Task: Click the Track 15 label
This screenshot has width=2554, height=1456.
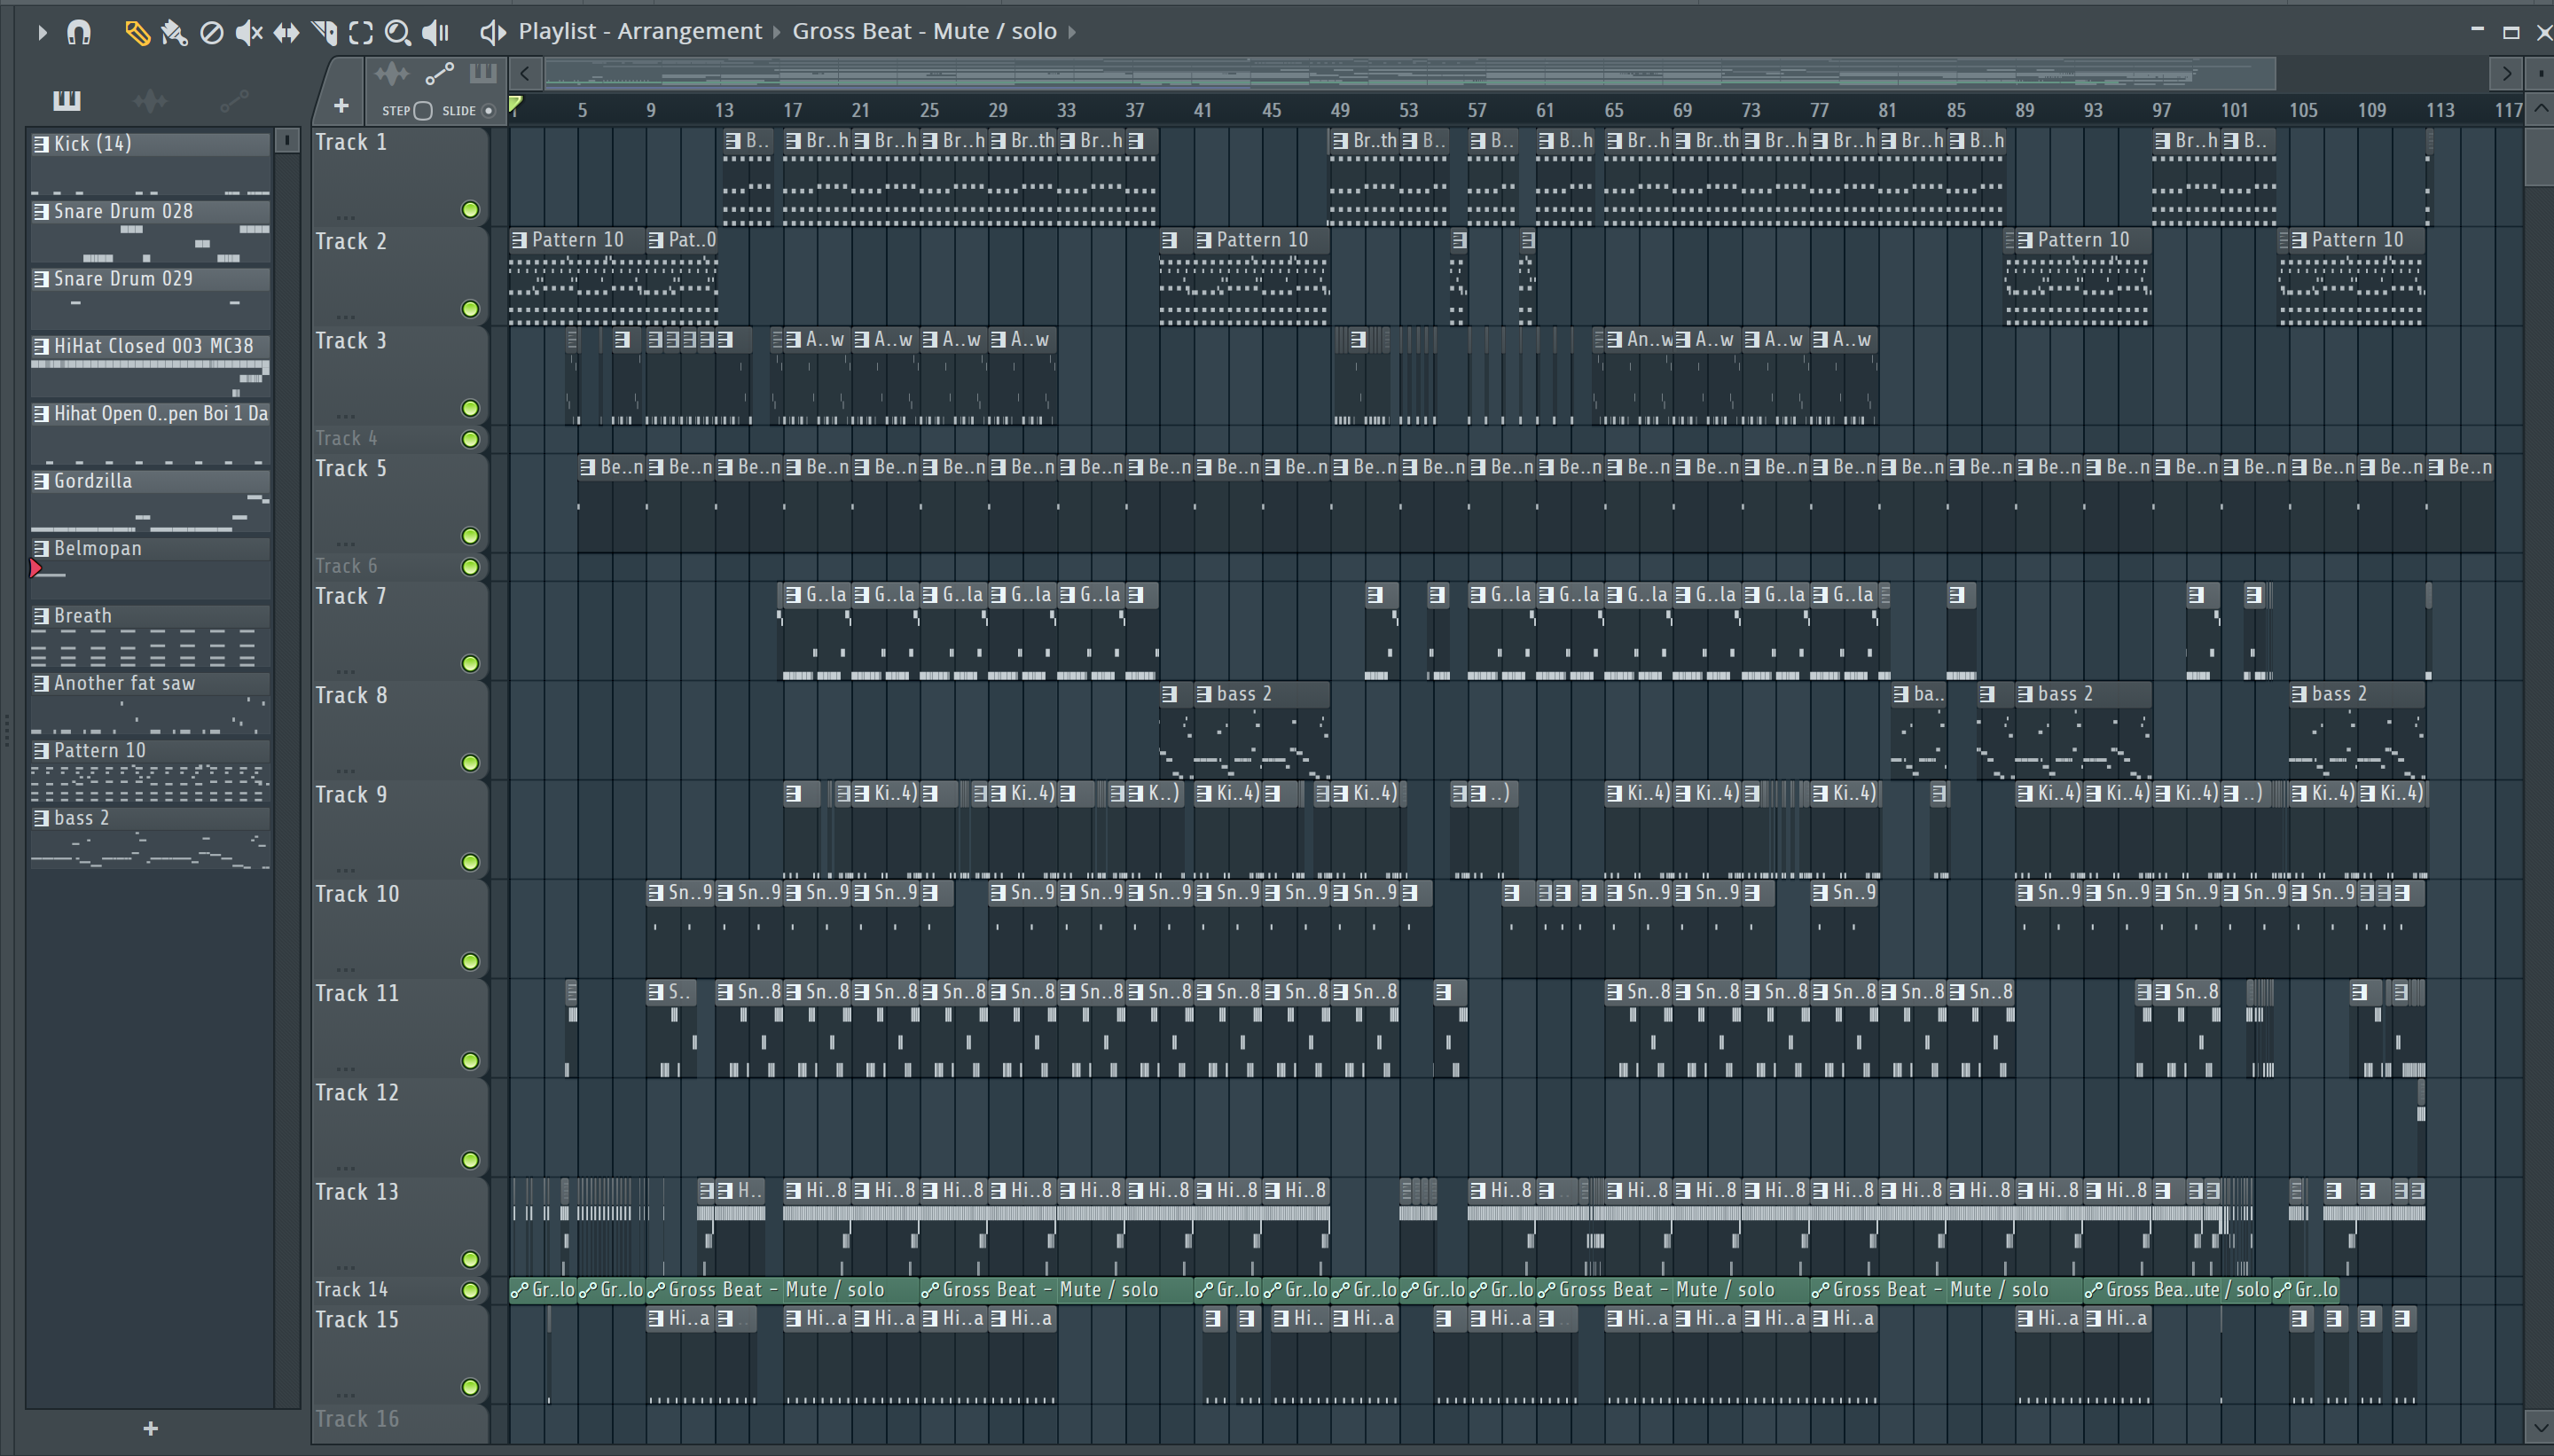Action: [x=357, y=1320]
